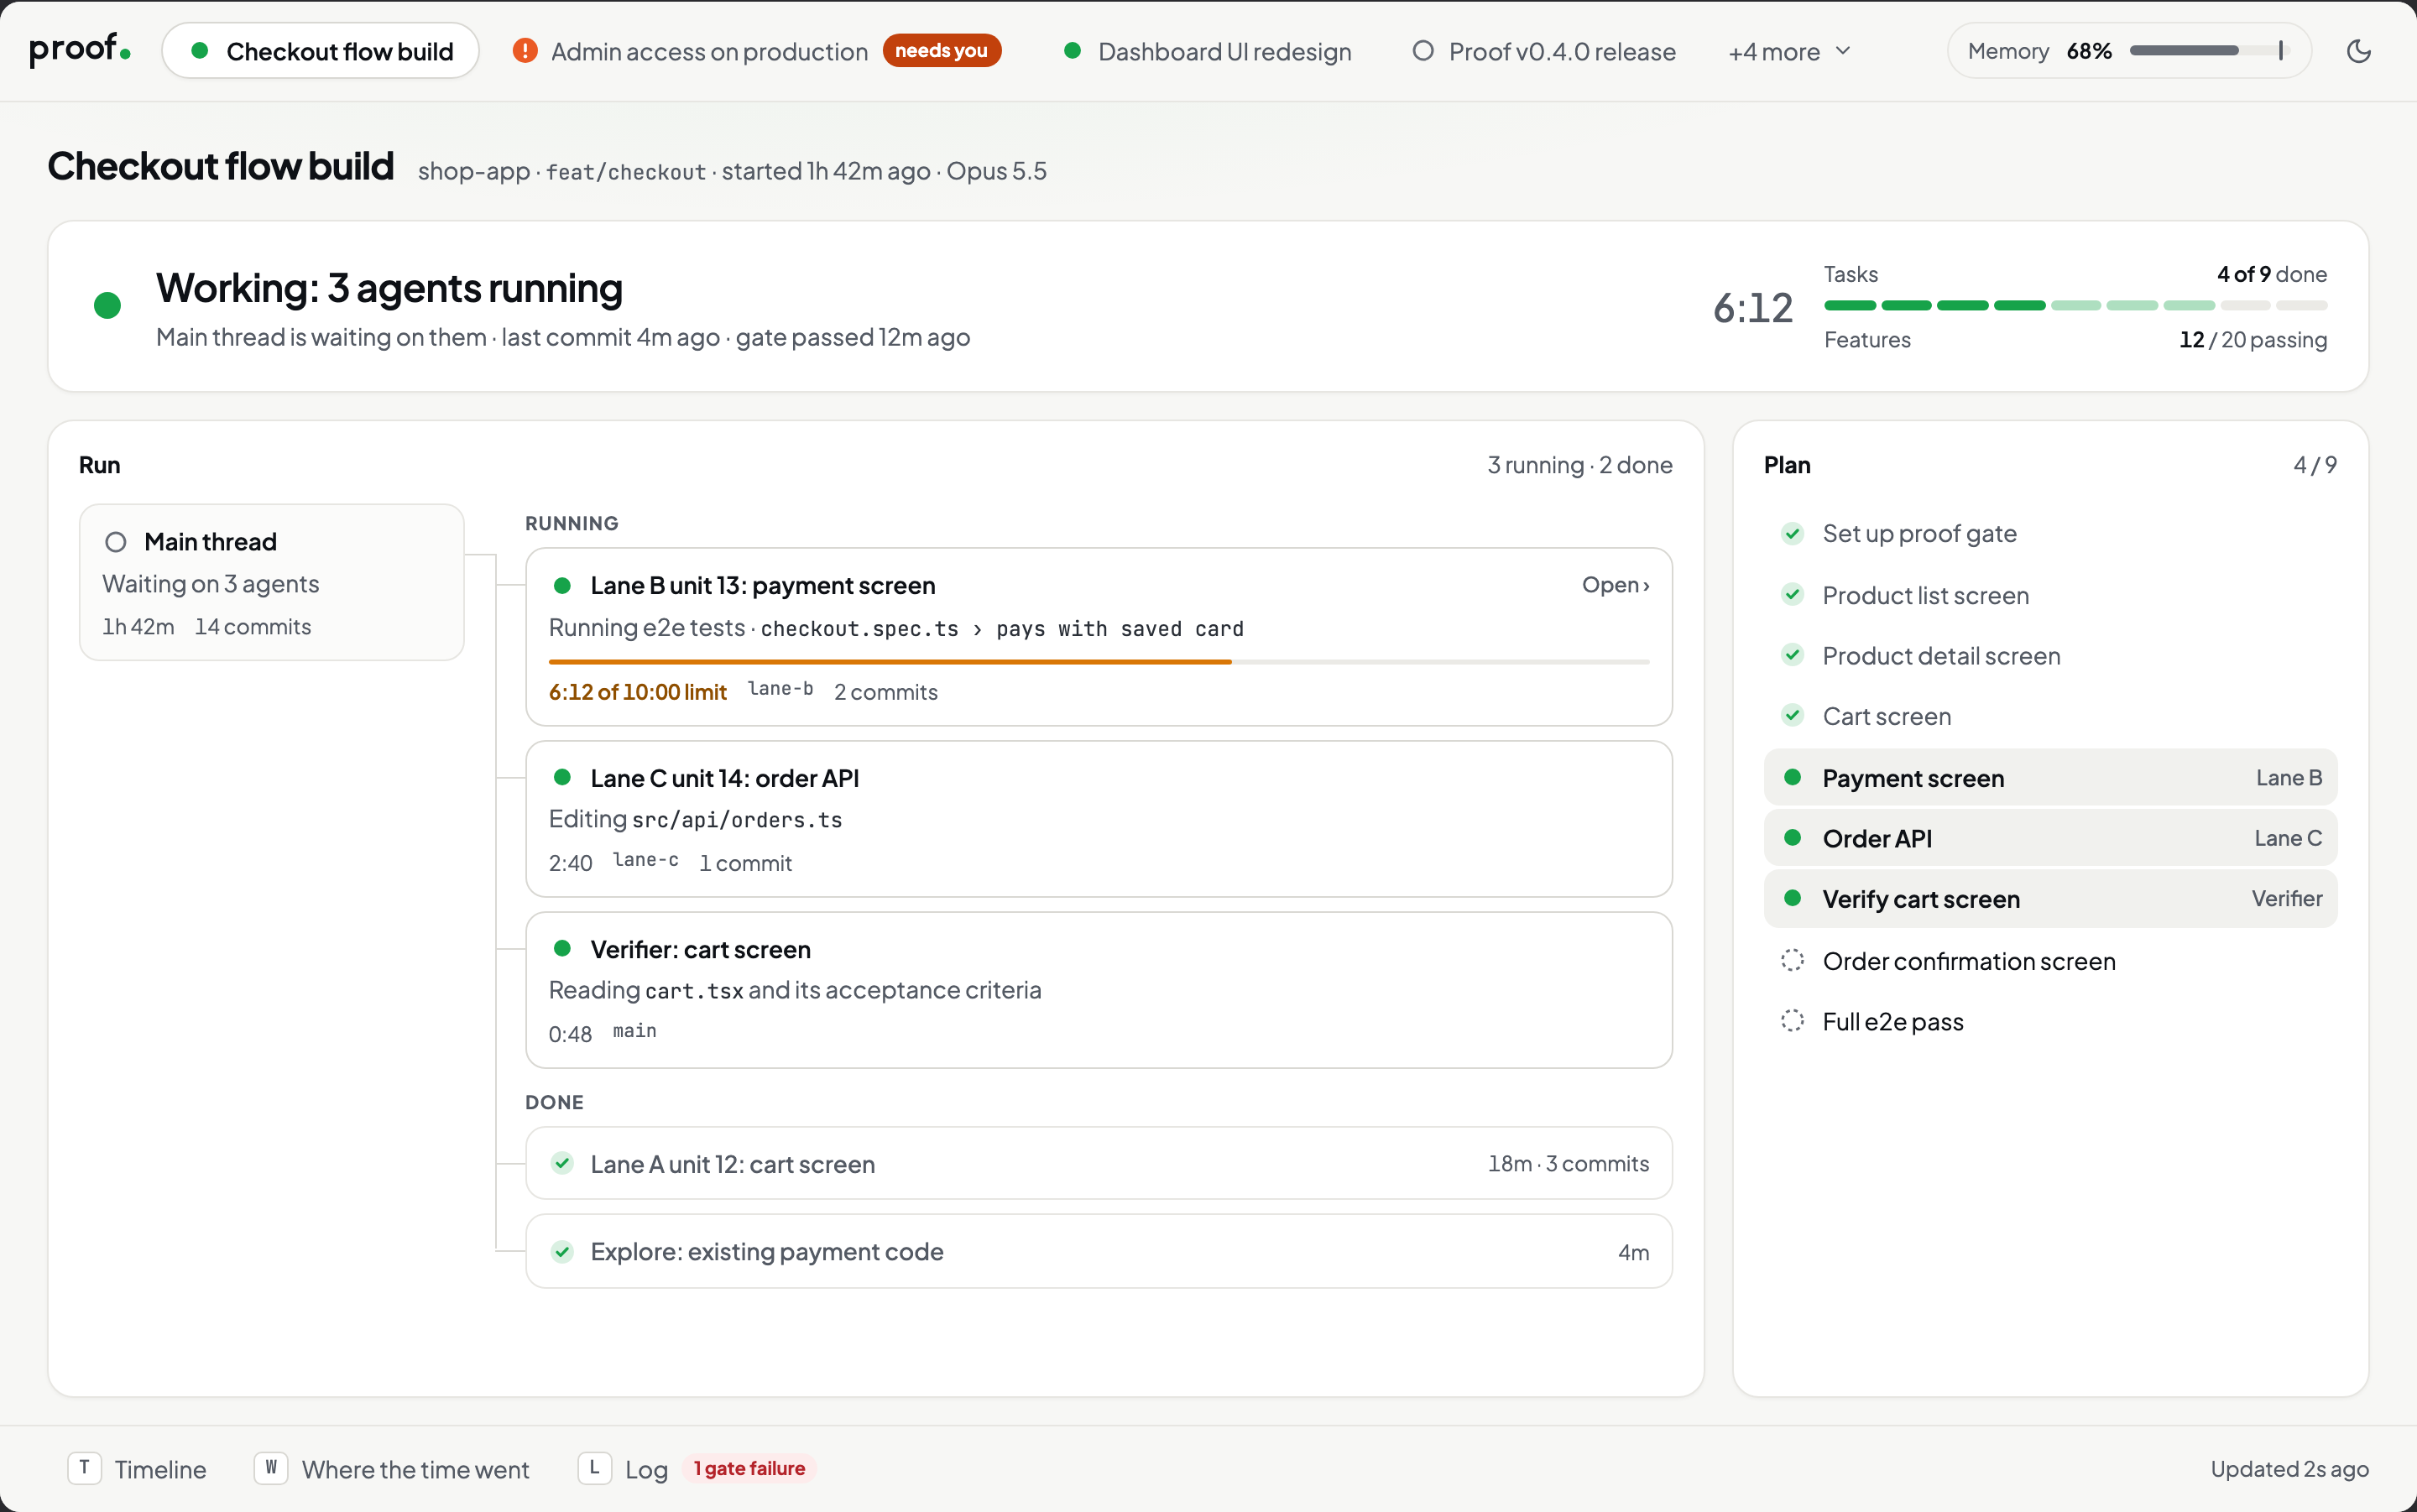2417x1512 pixels.
Task: Click the Tasks segmented progress bar
Action: point(2075,306)
